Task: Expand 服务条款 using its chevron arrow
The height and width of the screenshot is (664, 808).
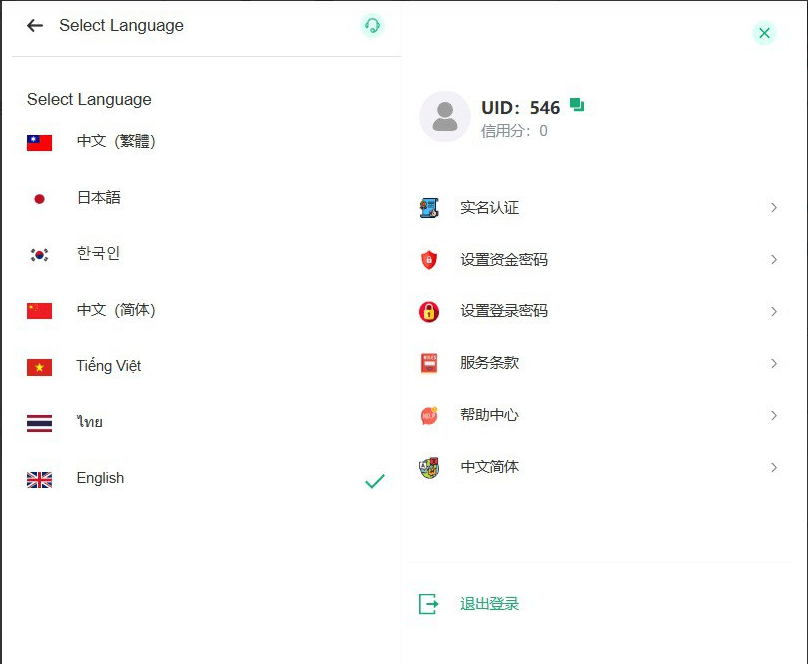Action: click(x=774, y=363)
